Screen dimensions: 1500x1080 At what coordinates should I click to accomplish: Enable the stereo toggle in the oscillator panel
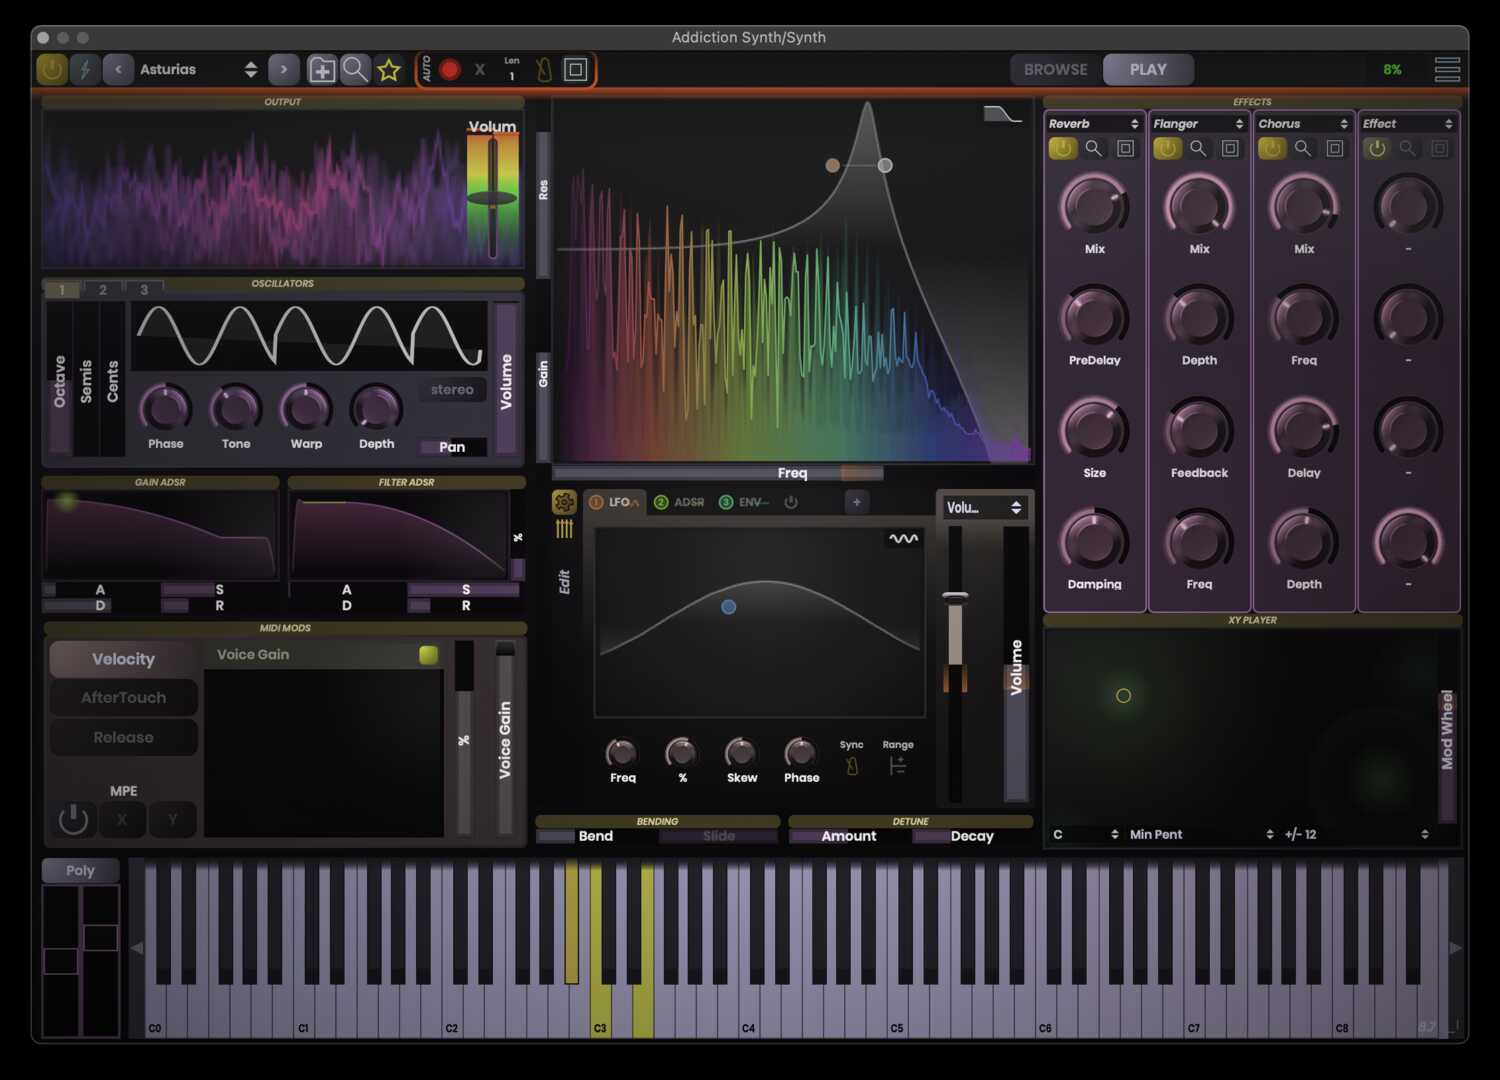[452, 390]
